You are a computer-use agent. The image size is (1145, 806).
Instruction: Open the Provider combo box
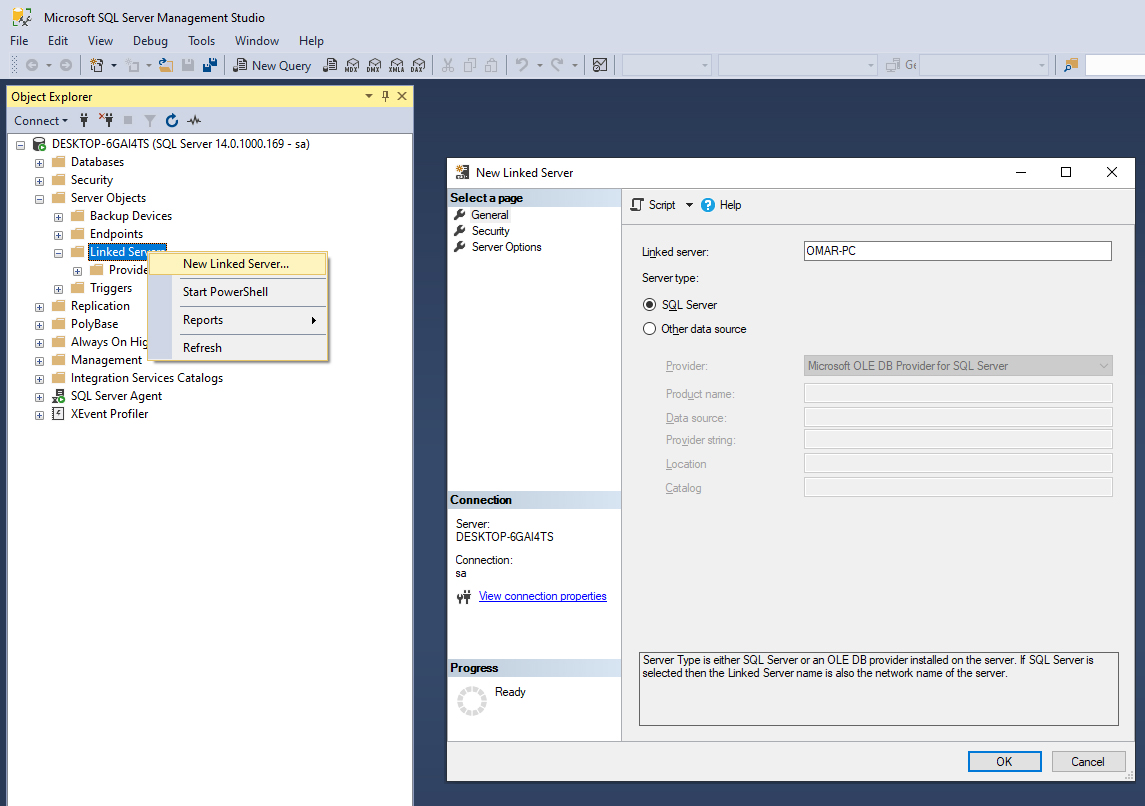pyautogui.click(x=958, y=366)
